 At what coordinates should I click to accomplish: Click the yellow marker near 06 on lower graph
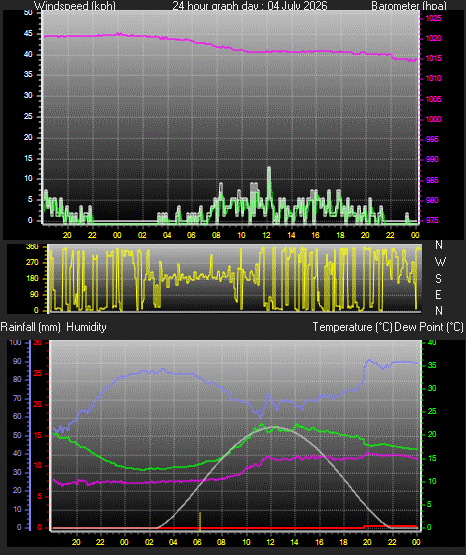tap(200, 521)
